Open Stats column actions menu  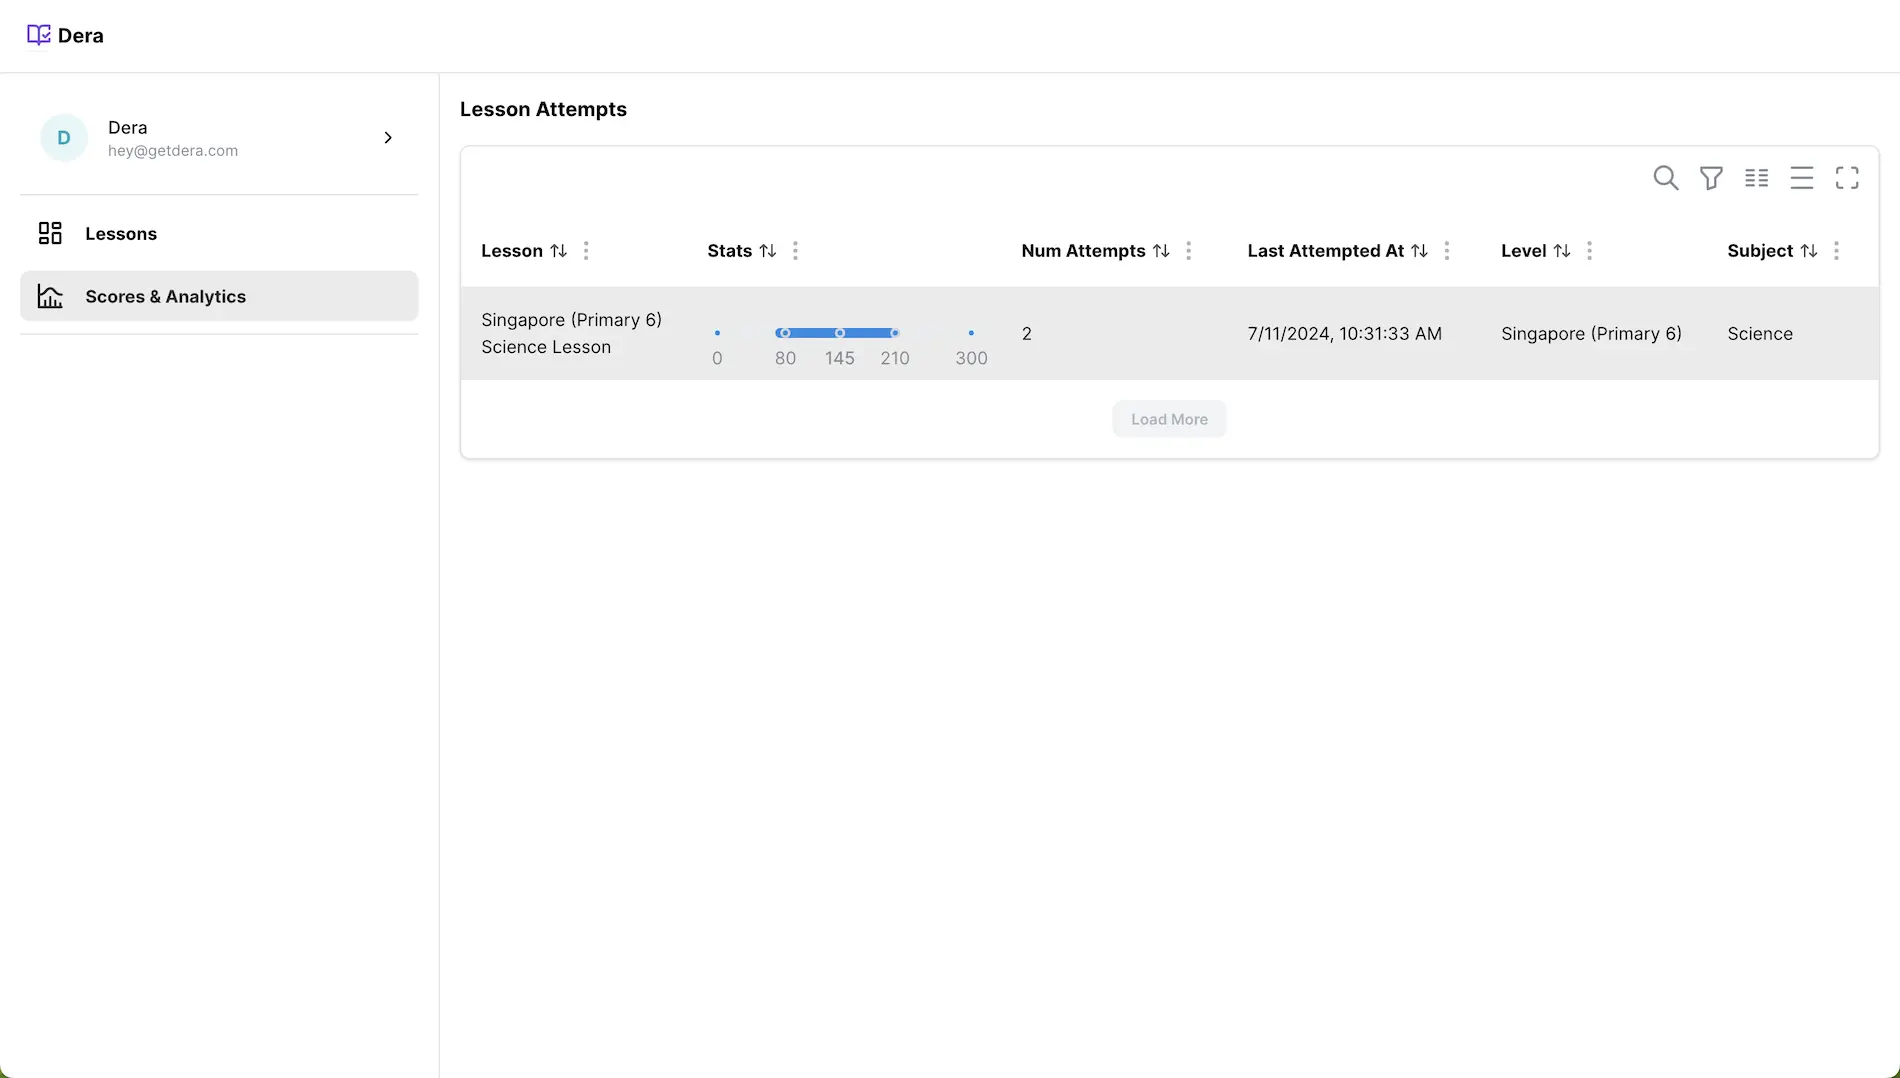coord(795,251)
